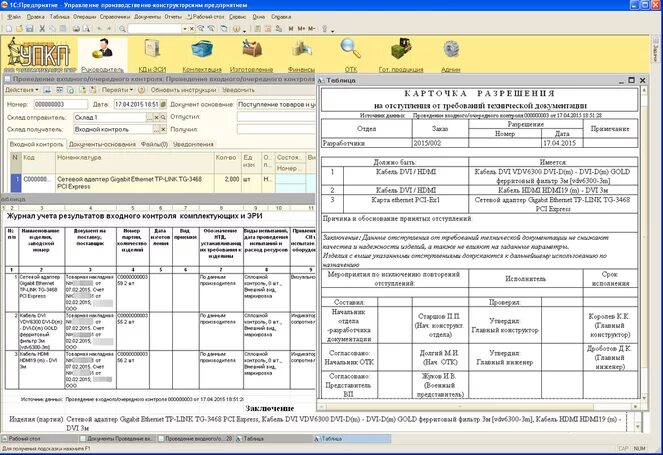Viewport: 663px width, 455px height.
Task: Click right arrow of Таблица horizontal scrollbar
Action: click(x=636, y=406)
